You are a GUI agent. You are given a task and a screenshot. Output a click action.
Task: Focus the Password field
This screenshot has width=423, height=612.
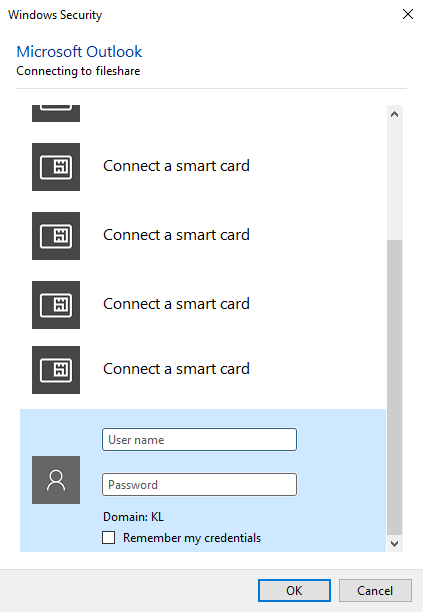point(199,484)
